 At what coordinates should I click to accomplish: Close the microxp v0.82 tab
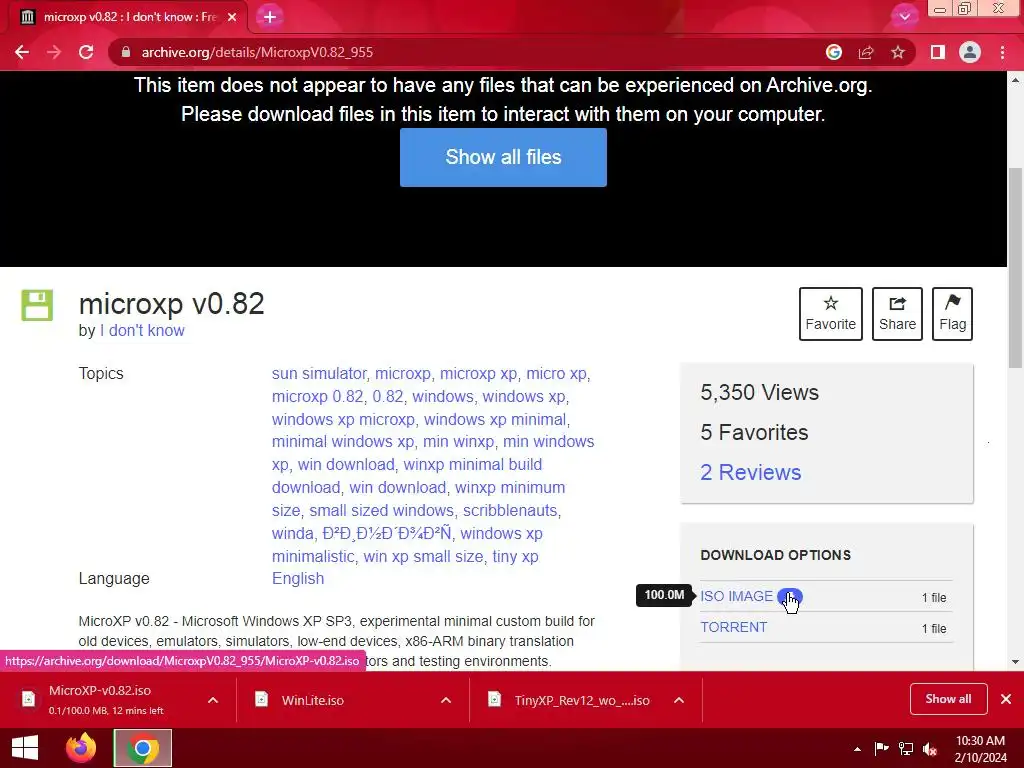point(232,17)
